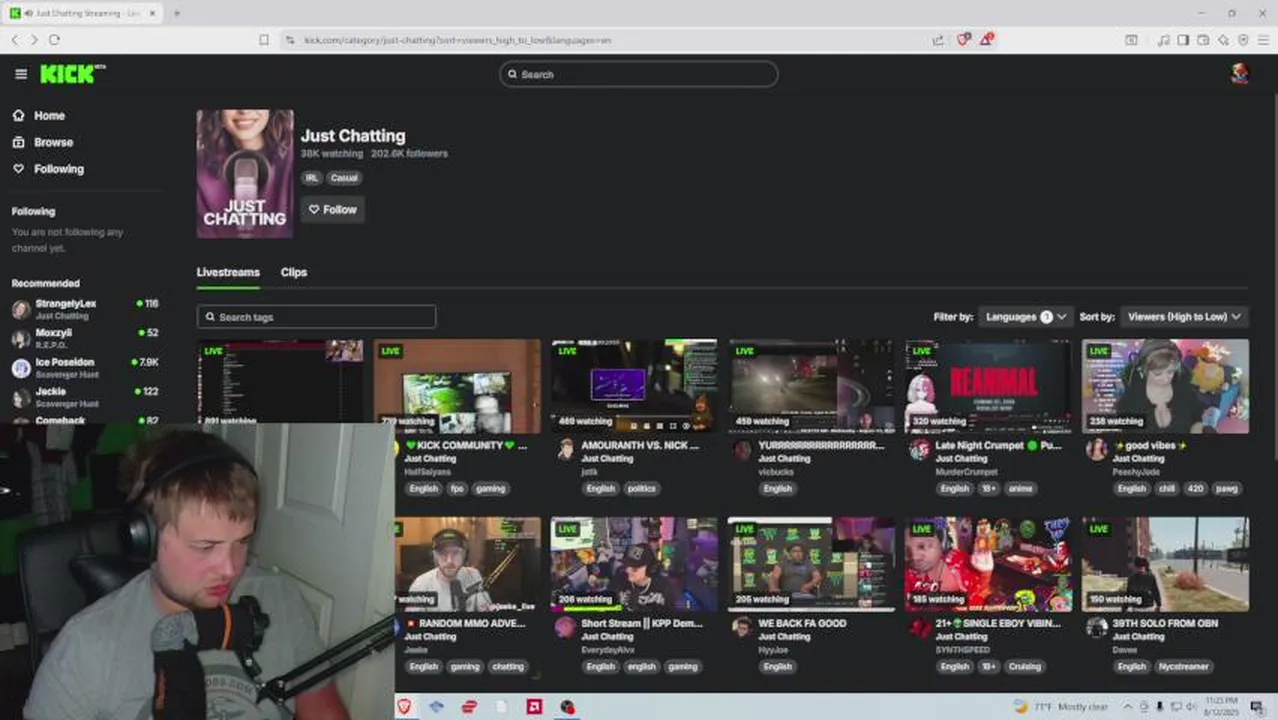Click the Nycstreamer tag under 39TH SOLO
This screenshot has width=1278, height=720.
click(1185, 667)
